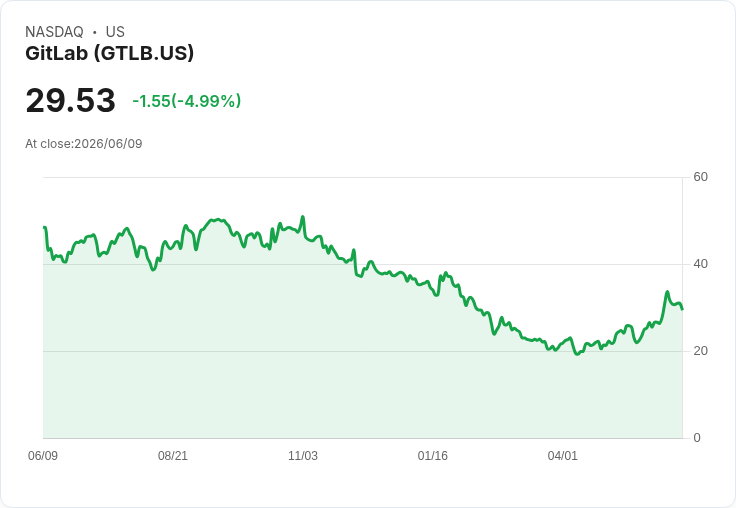Click the 40 y-axis value label
The height and width of the screenshot is (508, 736).
700,264
